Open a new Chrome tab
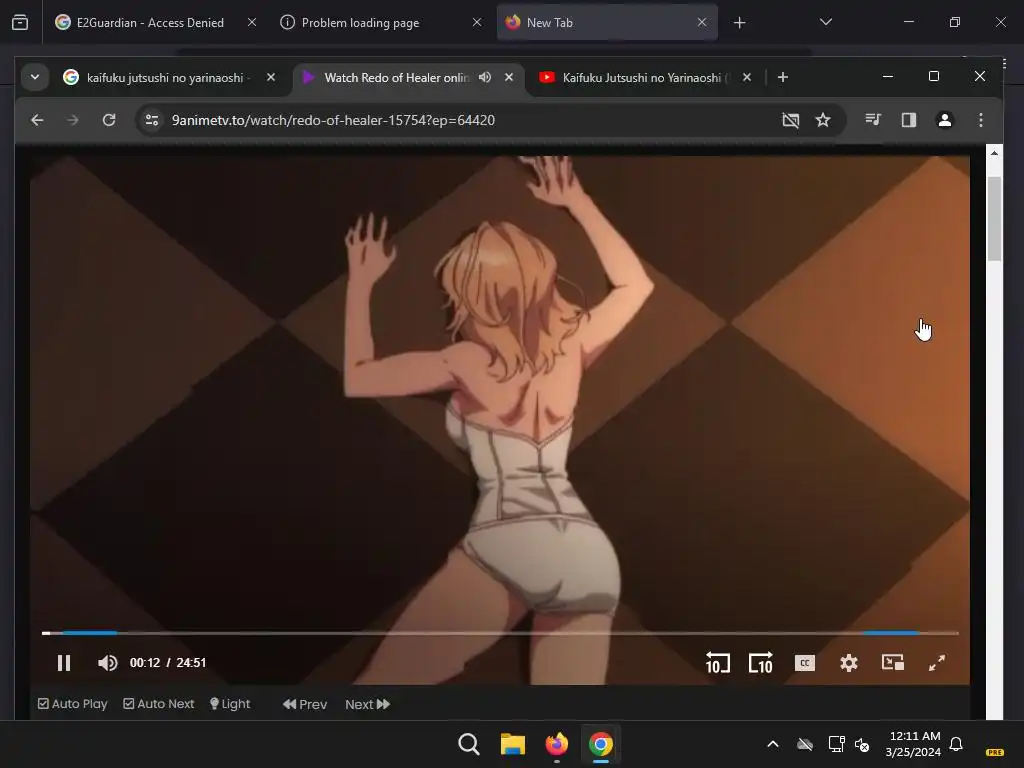Image resolution: width=1024 pixels, height=768 pixels. [782, 77]
